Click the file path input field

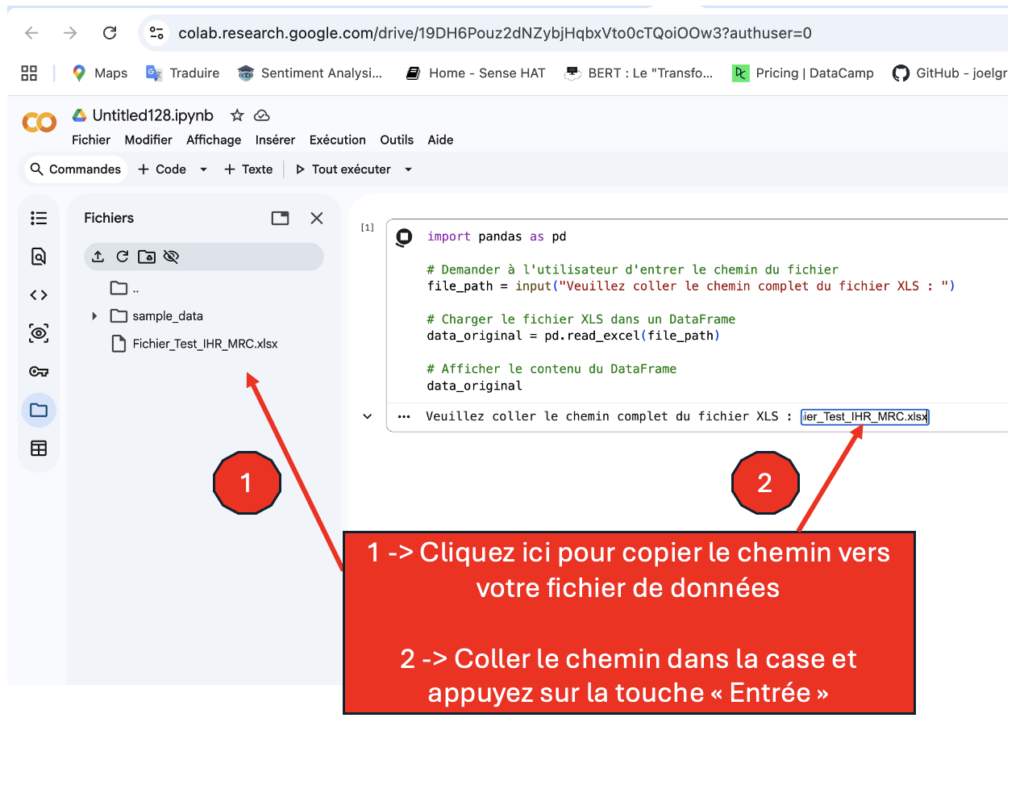(864, 417)
